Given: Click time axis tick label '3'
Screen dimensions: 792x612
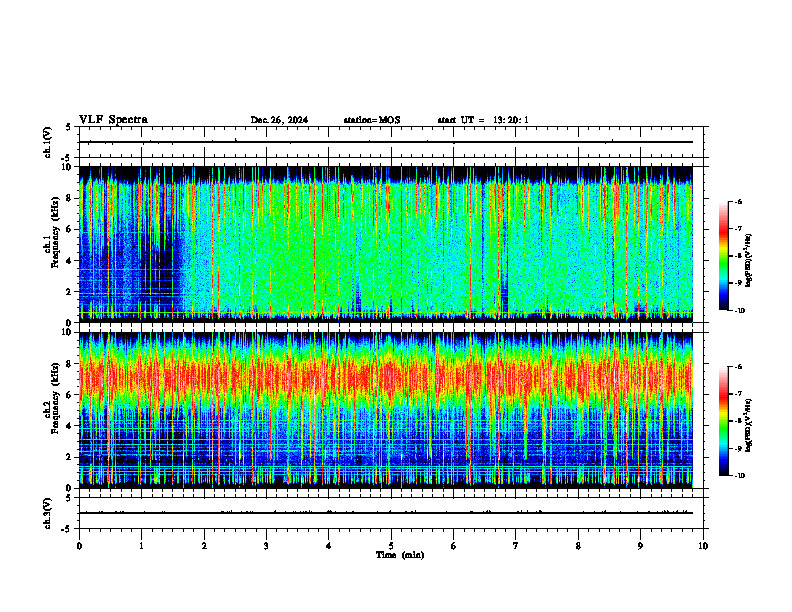Looking at the screenshot, I should (266, 546).
